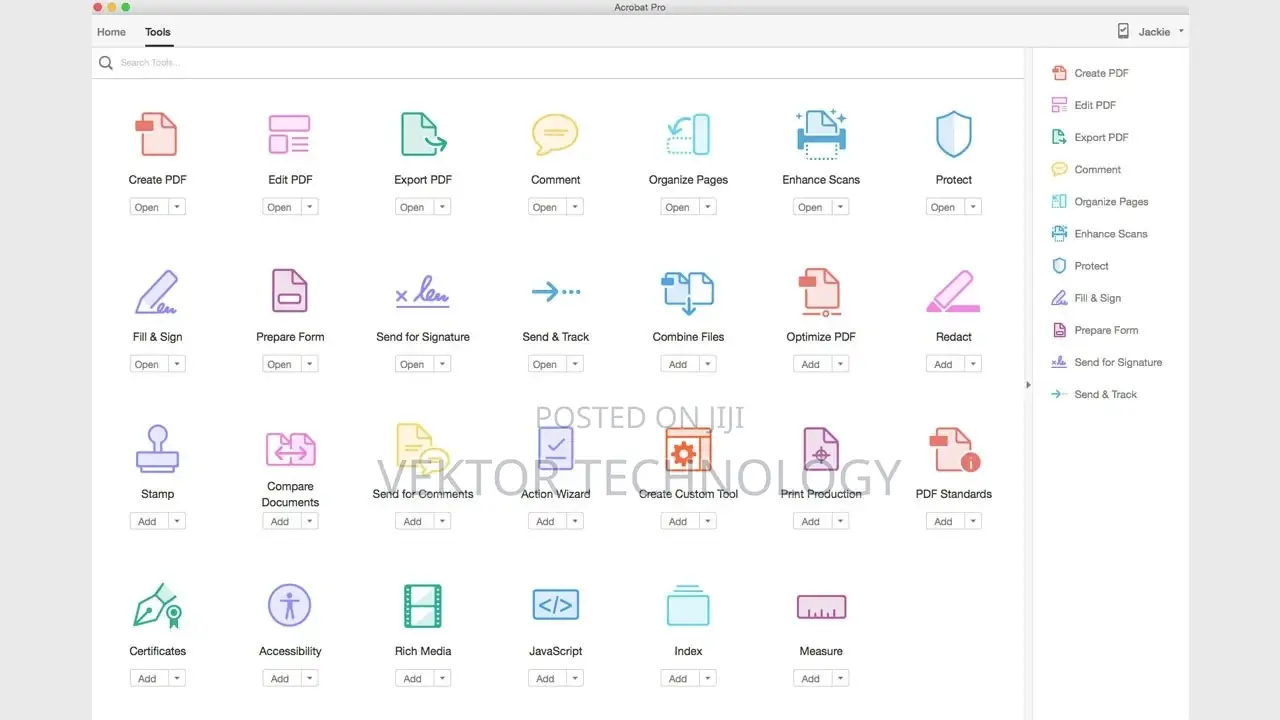The image size is (1280, 720).
Task: Select the Compare Documents icon
Action: click(x=290, y=448)
